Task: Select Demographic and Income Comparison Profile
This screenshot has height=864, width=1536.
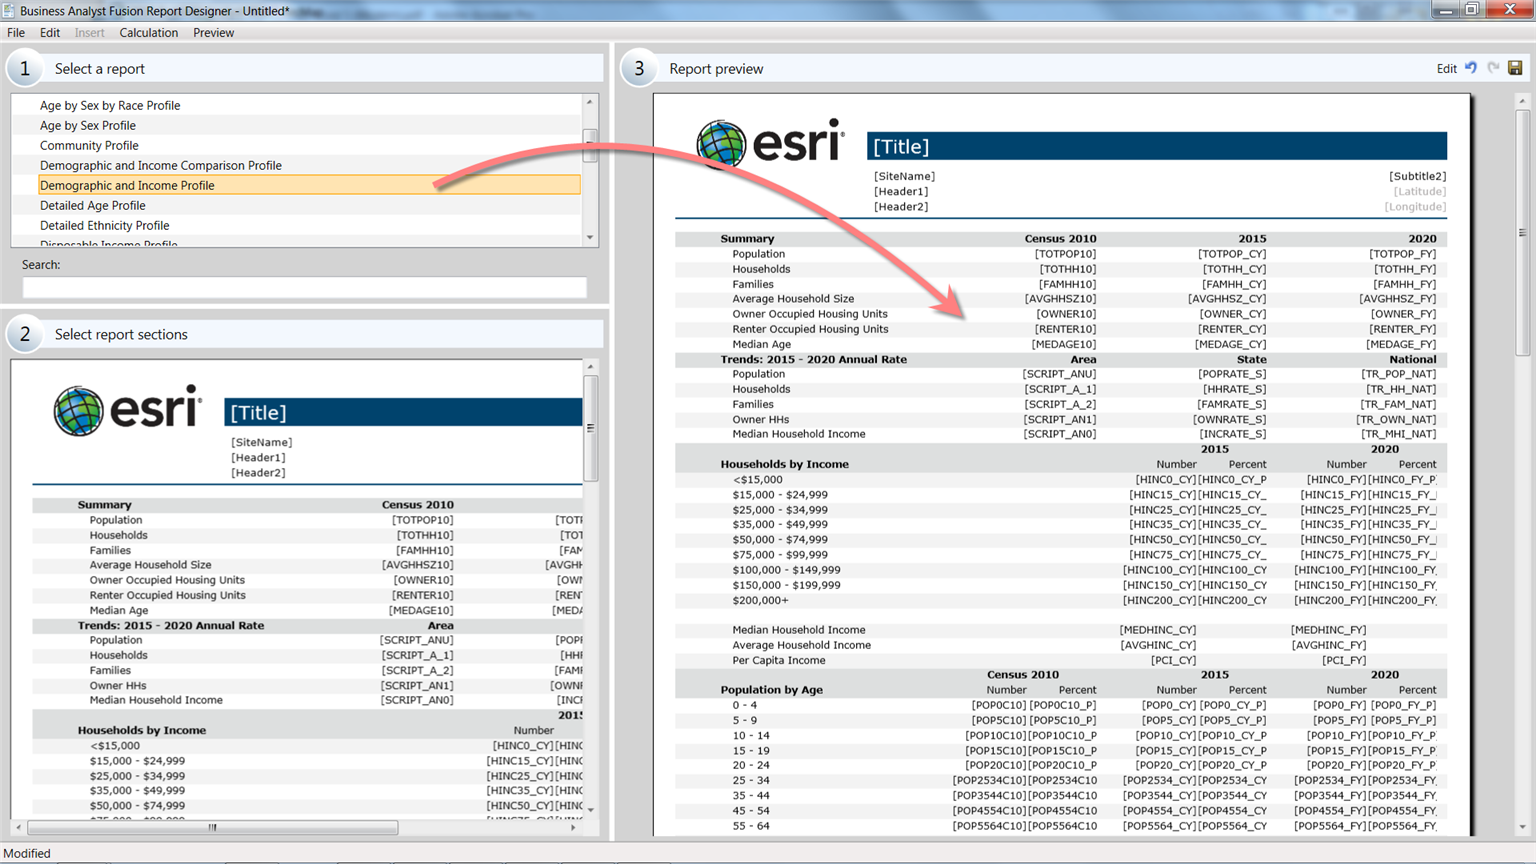Action: click(x=161, y=165)
